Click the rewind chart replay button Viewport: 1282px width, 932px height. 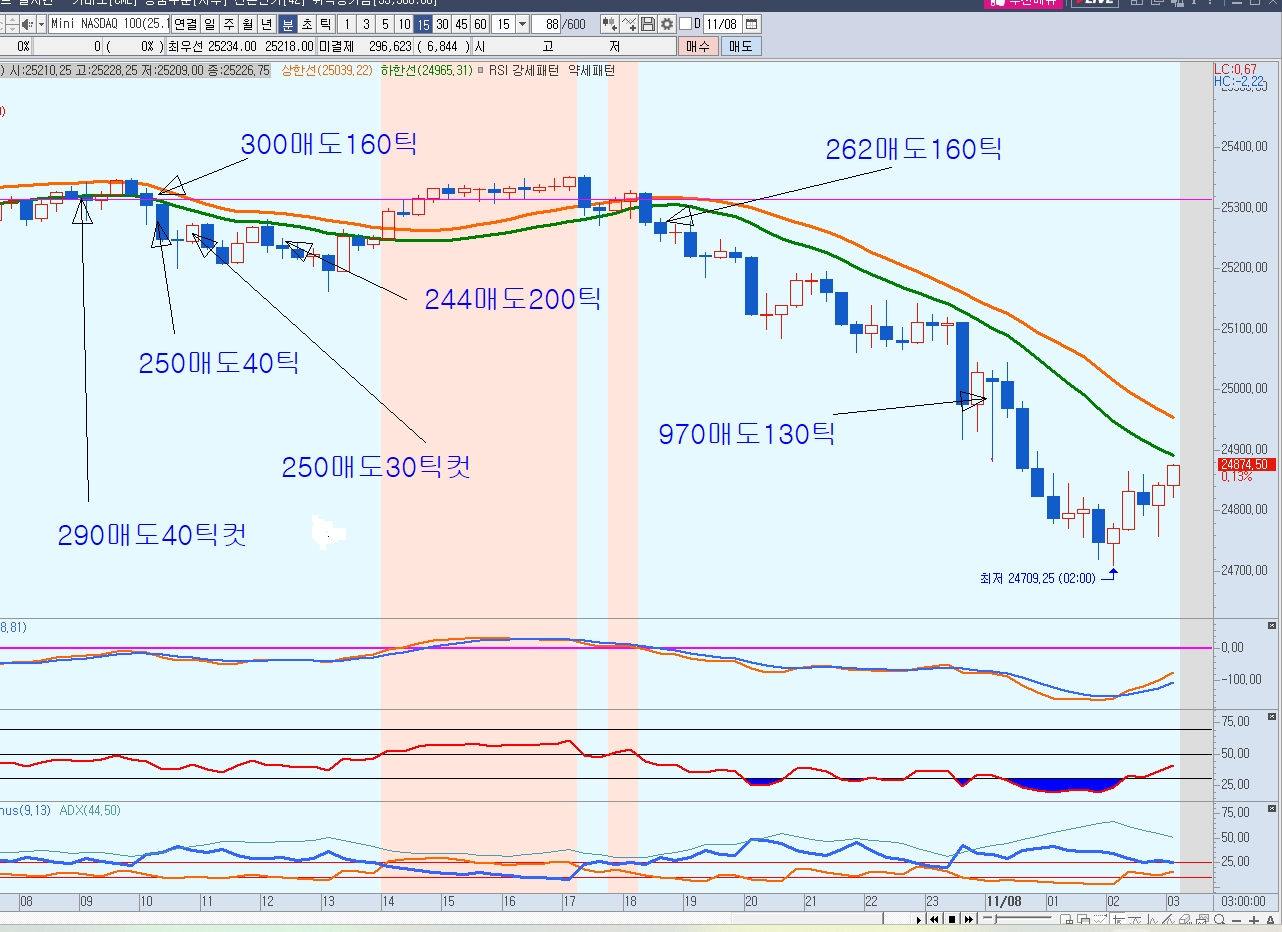click(x=934, y=919)
